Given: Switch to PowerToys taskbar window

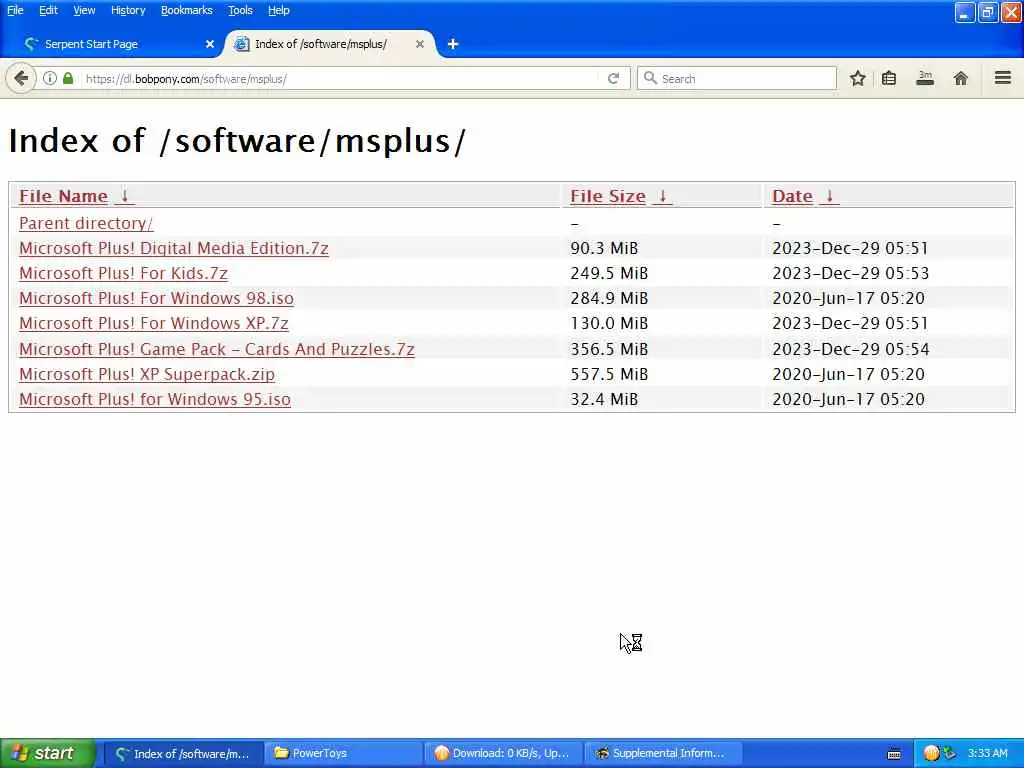Looking at the screenshot, I should pos(344,754).
